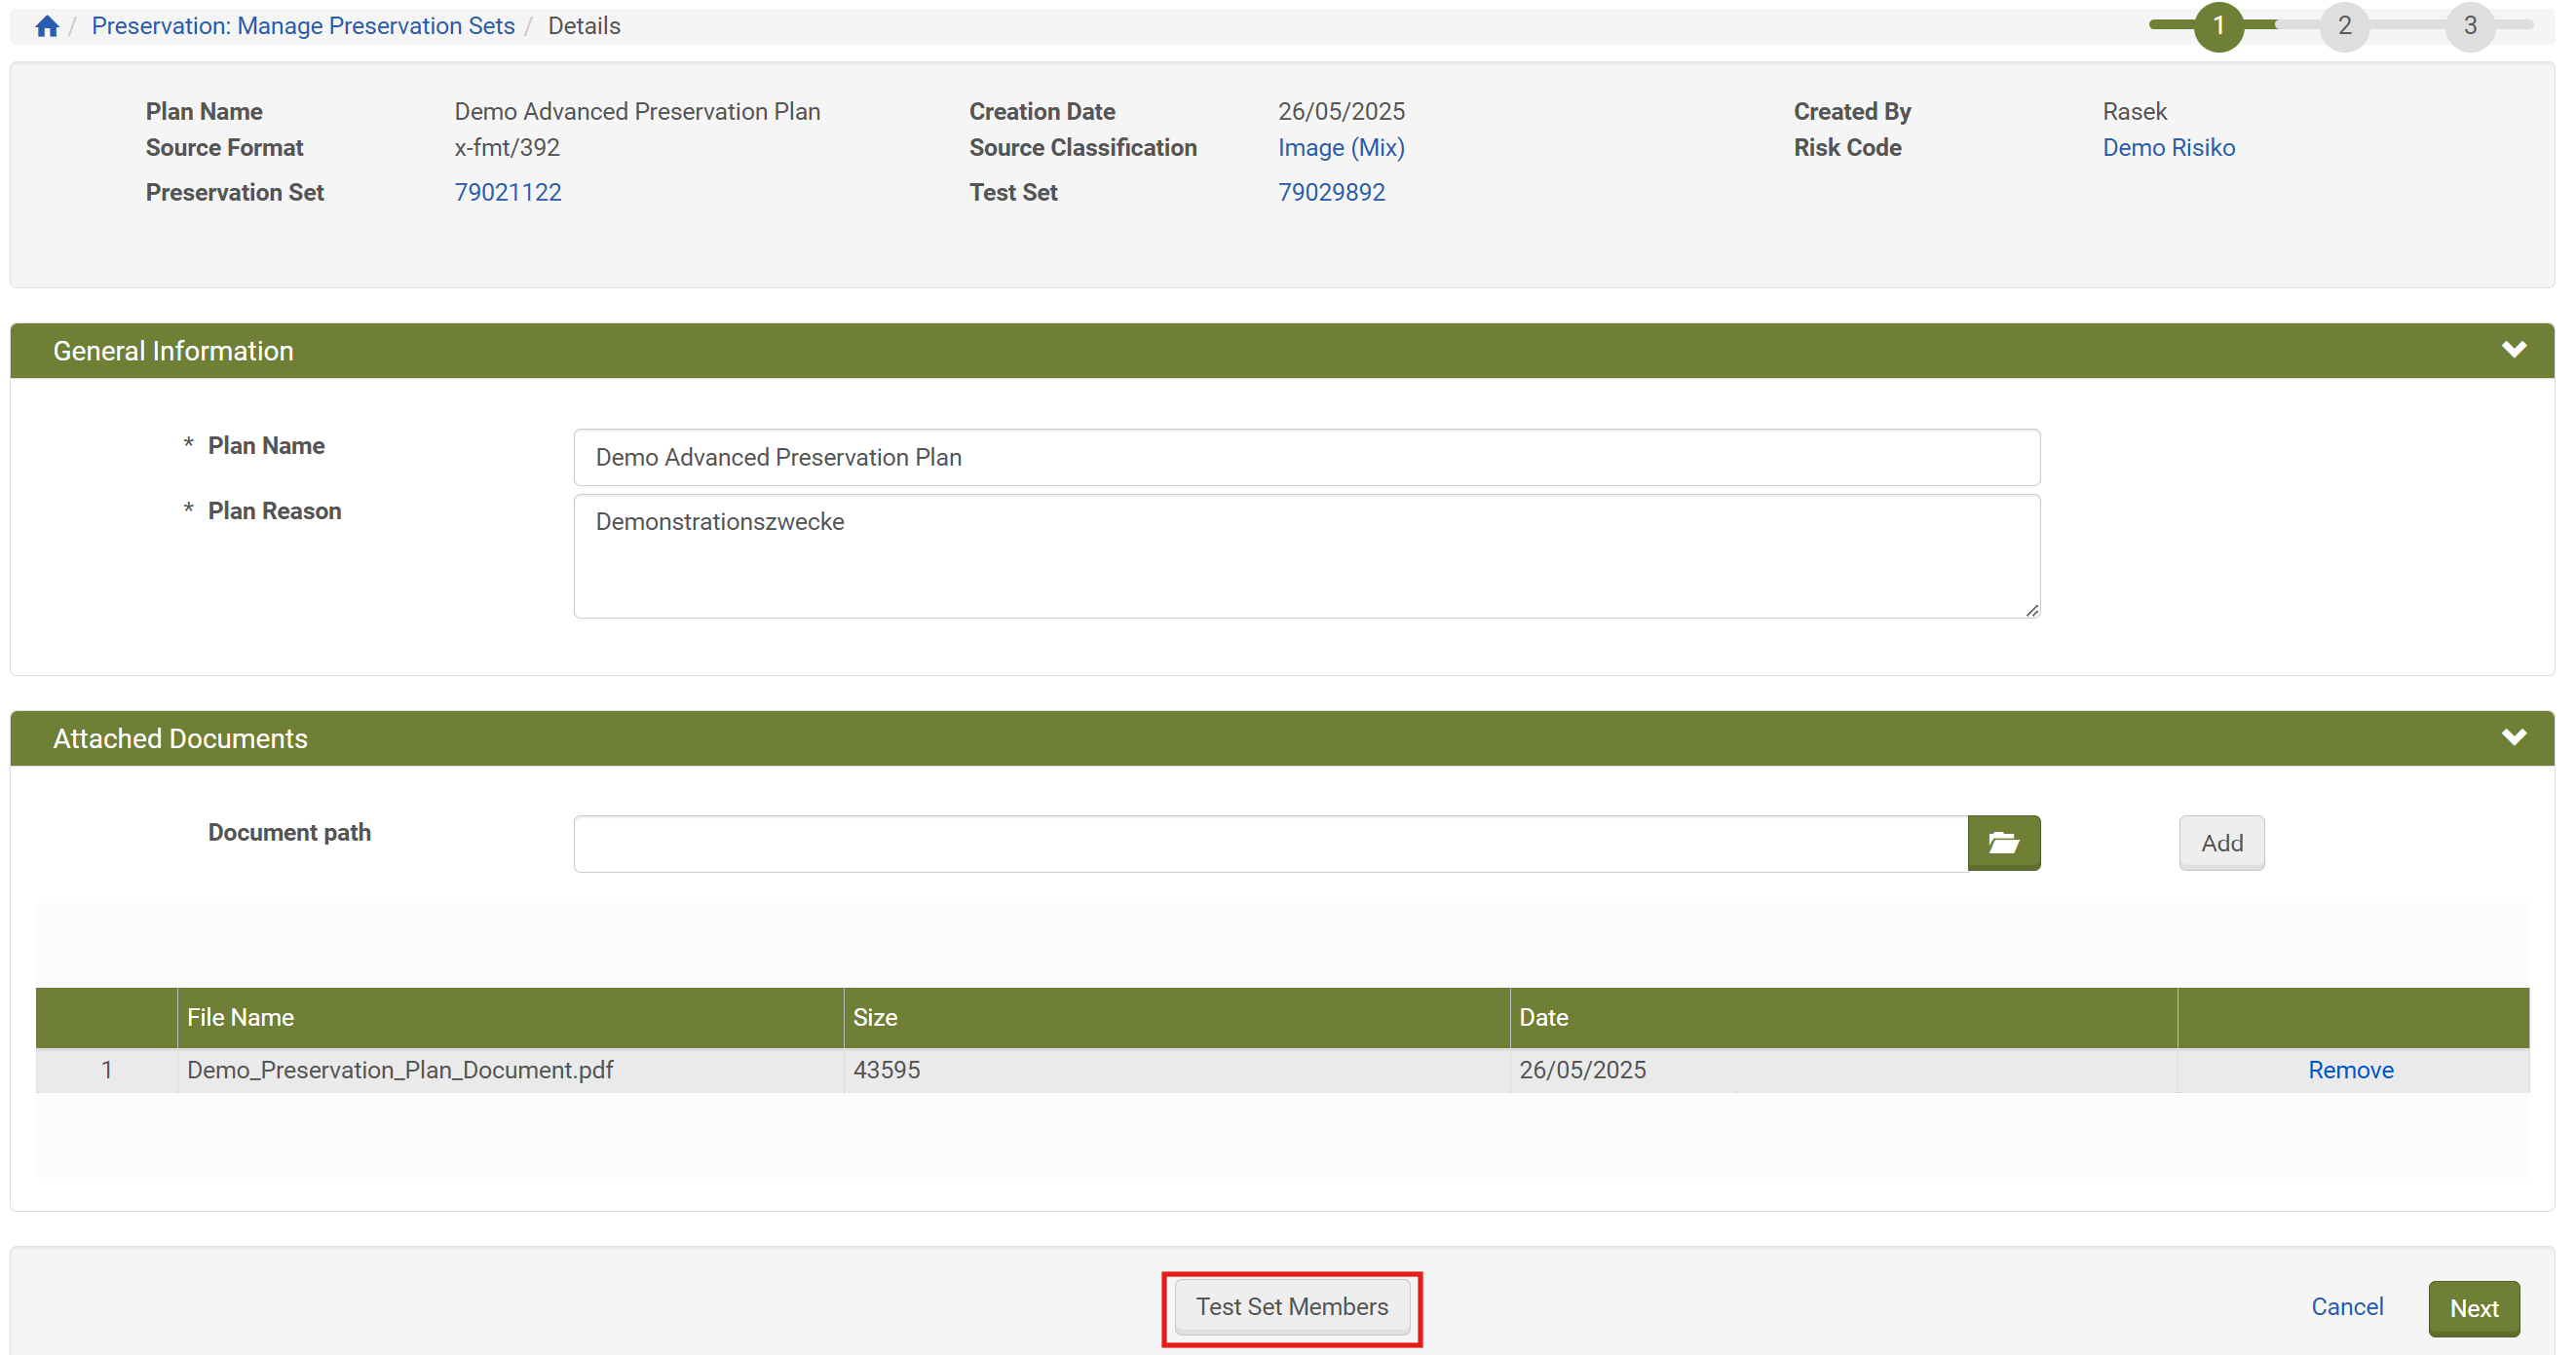
Task: Proceed with the Next button
Action: [2473, 1308]
